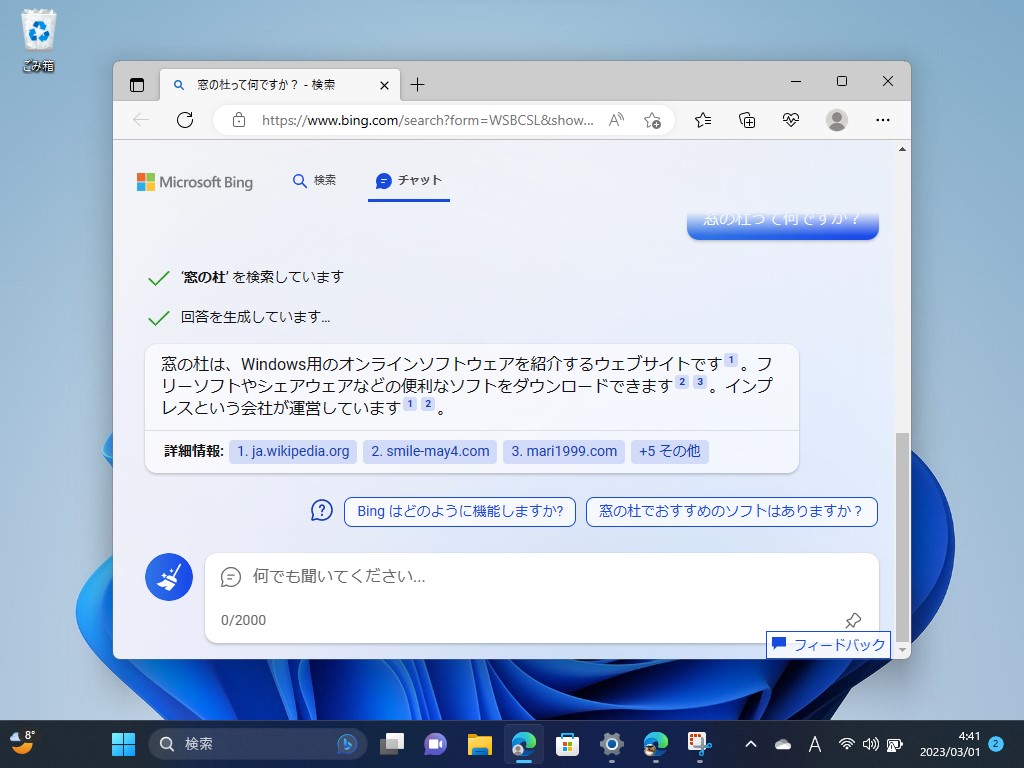Show hidden taskbar icons with the chevron
Image resolution: width=1024 pixels, height=768 pixels.
click(750, 744)
